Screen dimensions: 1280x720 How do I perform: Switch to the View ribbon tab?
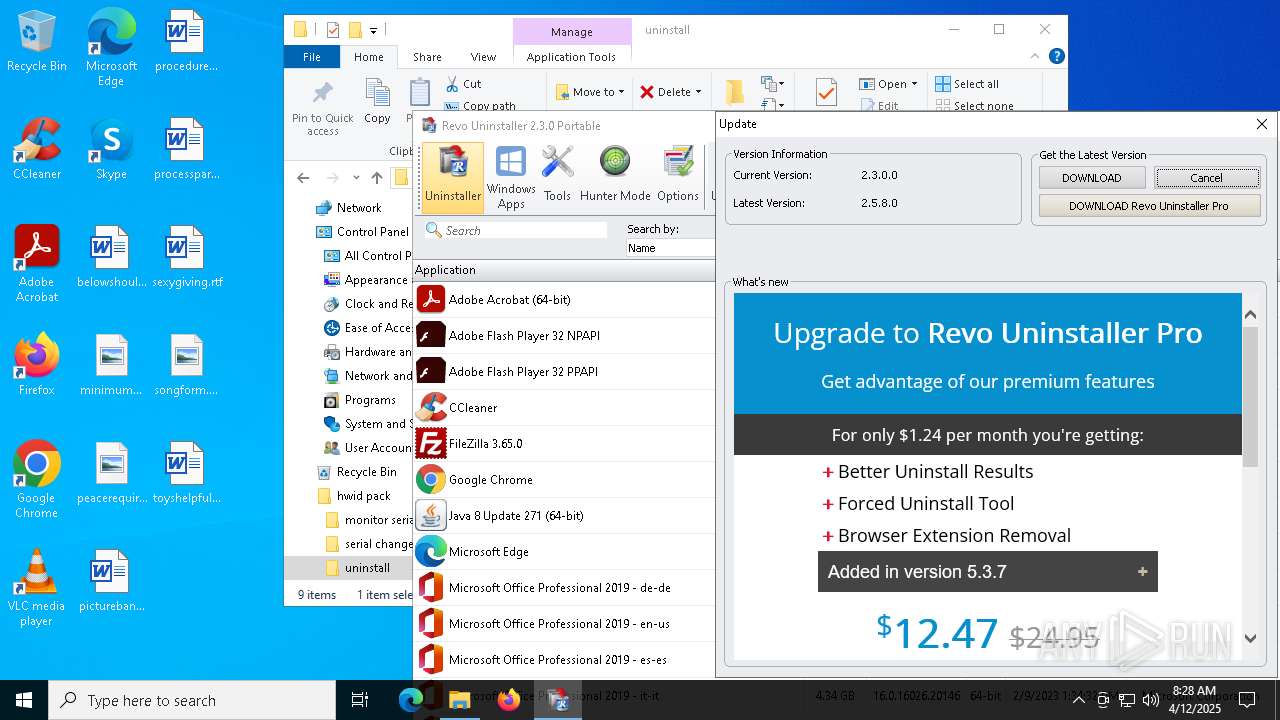(x=483, y=57)
